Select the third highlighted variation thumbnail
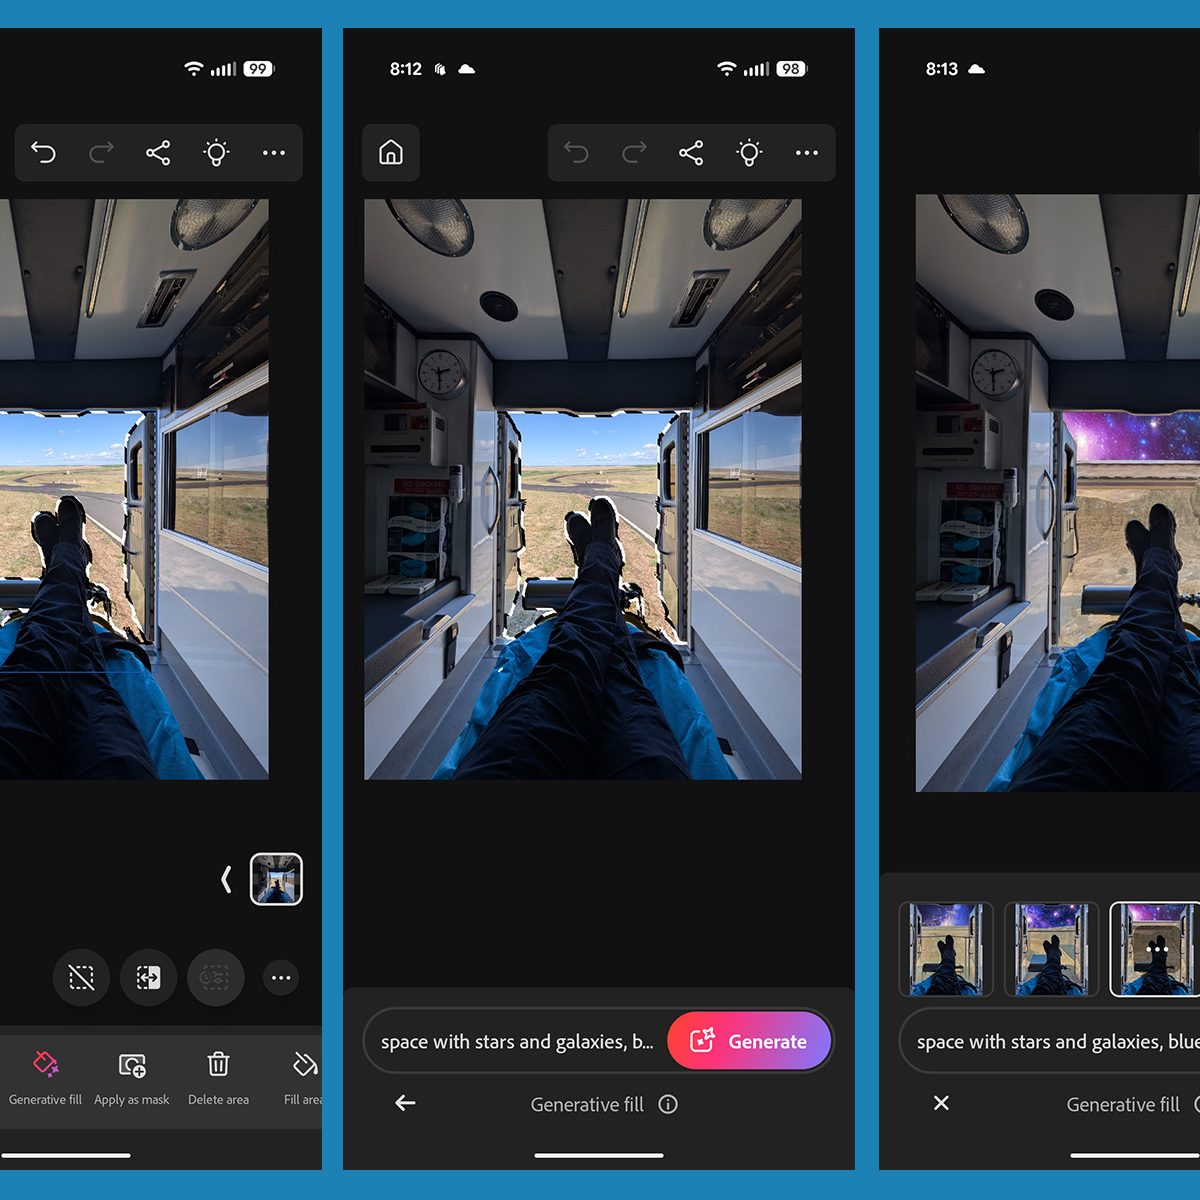The width and height of the screenshot is (1200, 1200). tap(1155, 949)
